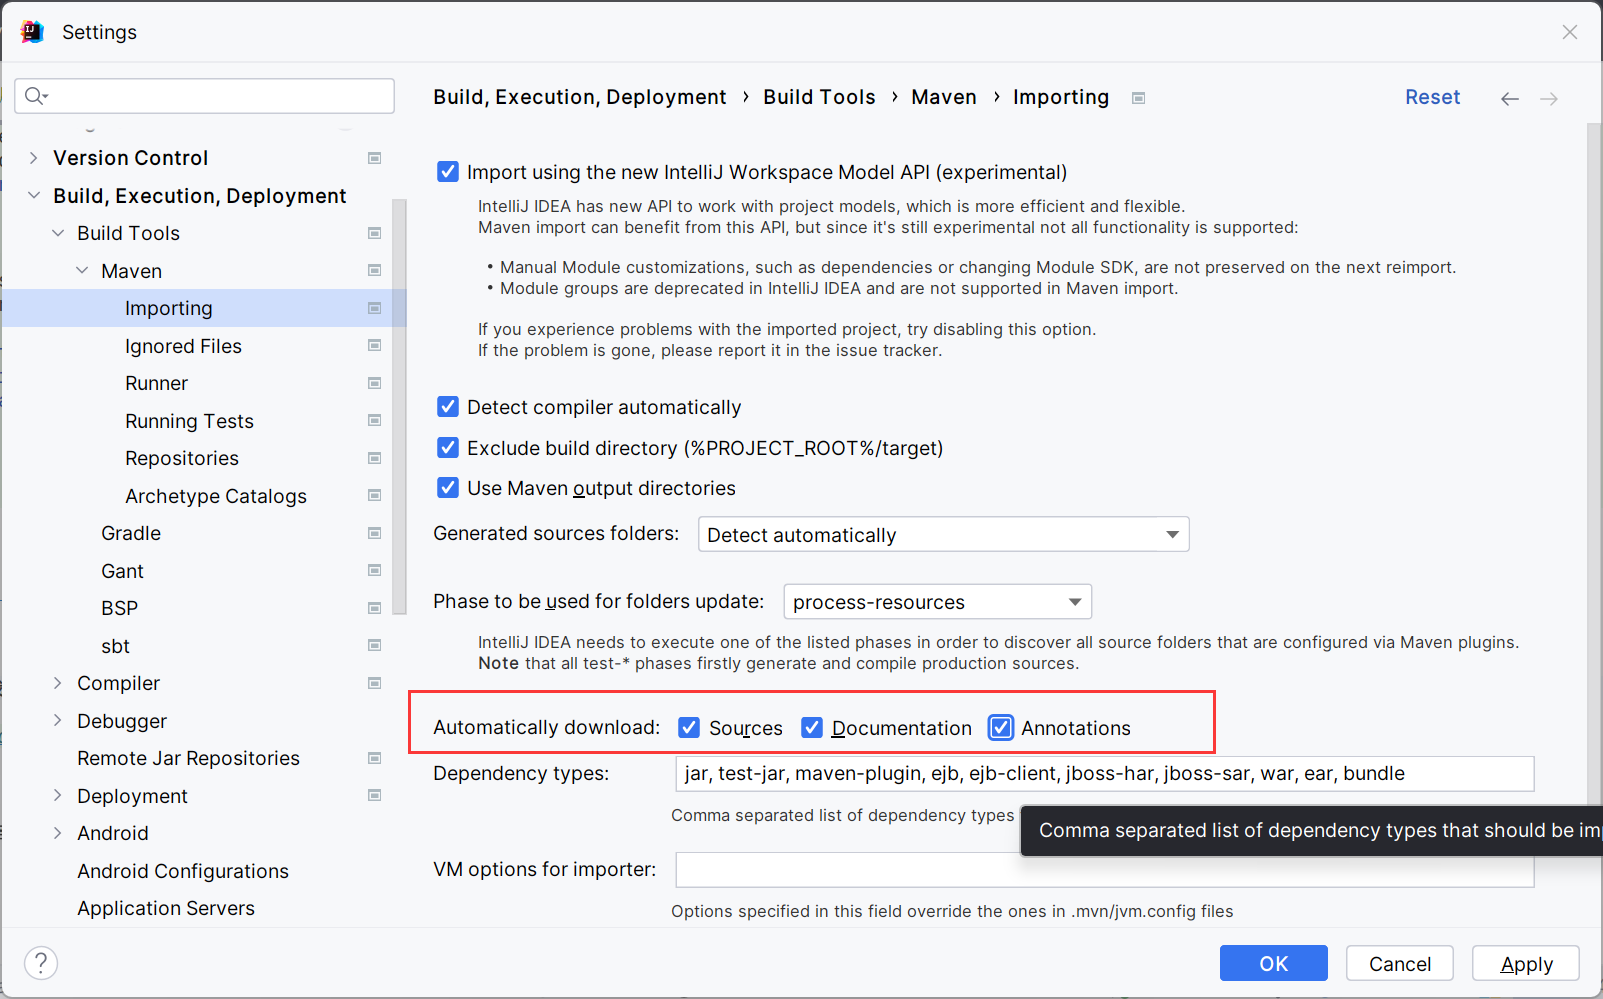Open Generated sources folders dropdown
The width and height of the screenshot is (1603, 999).
pos(944,534)
